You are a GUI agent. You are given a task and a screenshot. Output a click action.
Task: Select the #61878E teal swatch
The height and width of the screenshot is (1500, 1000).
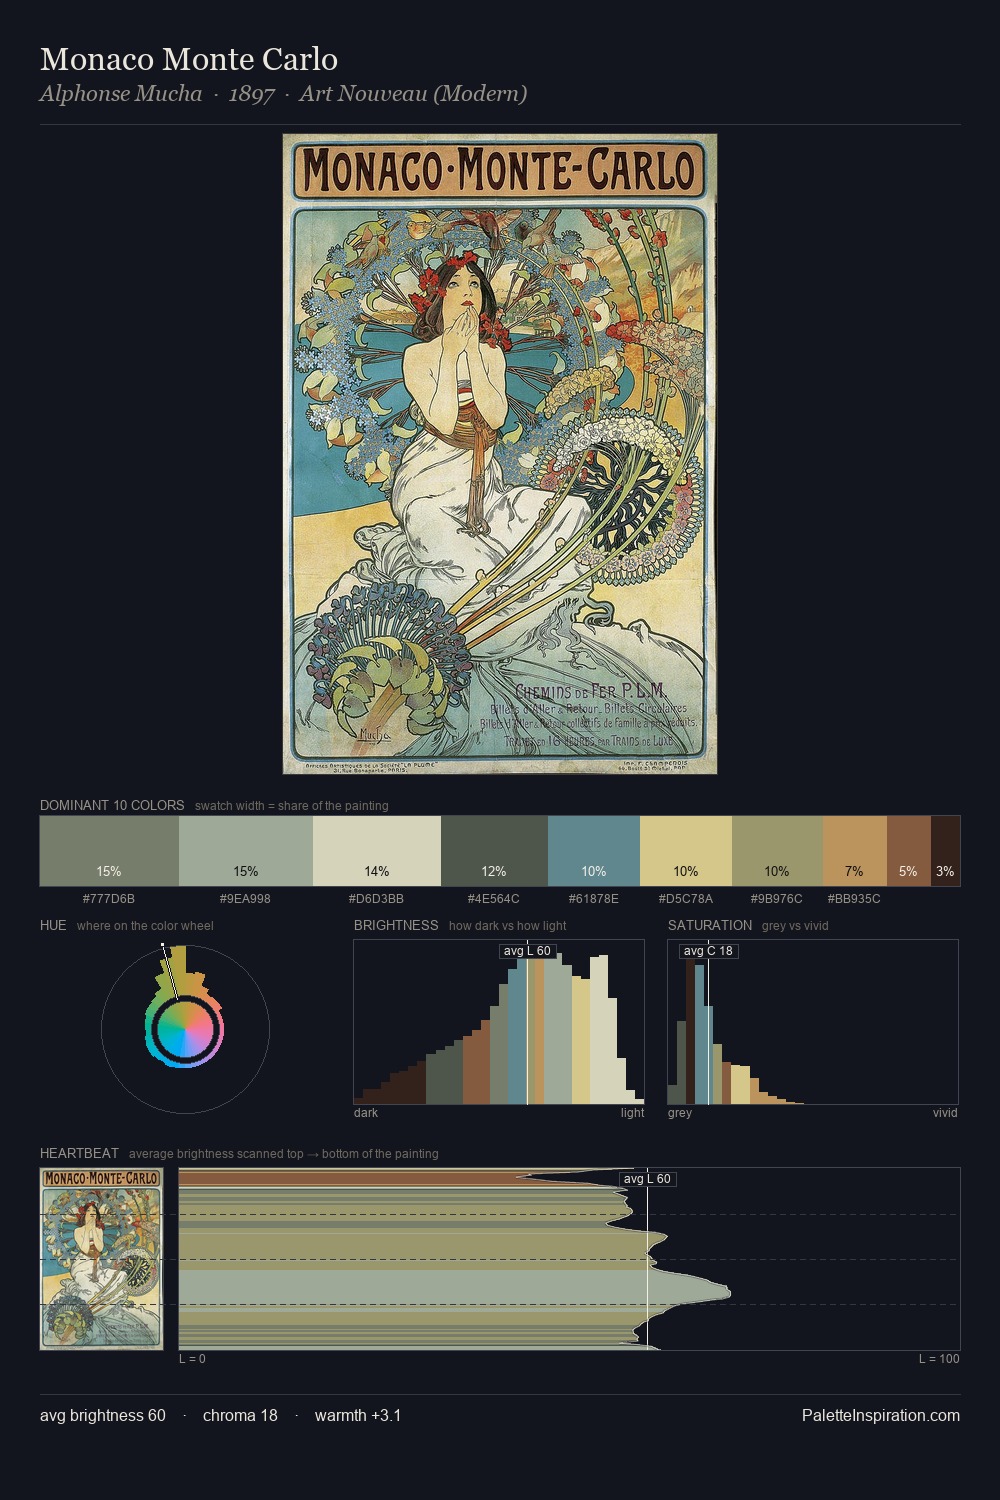tap(594, 851)
